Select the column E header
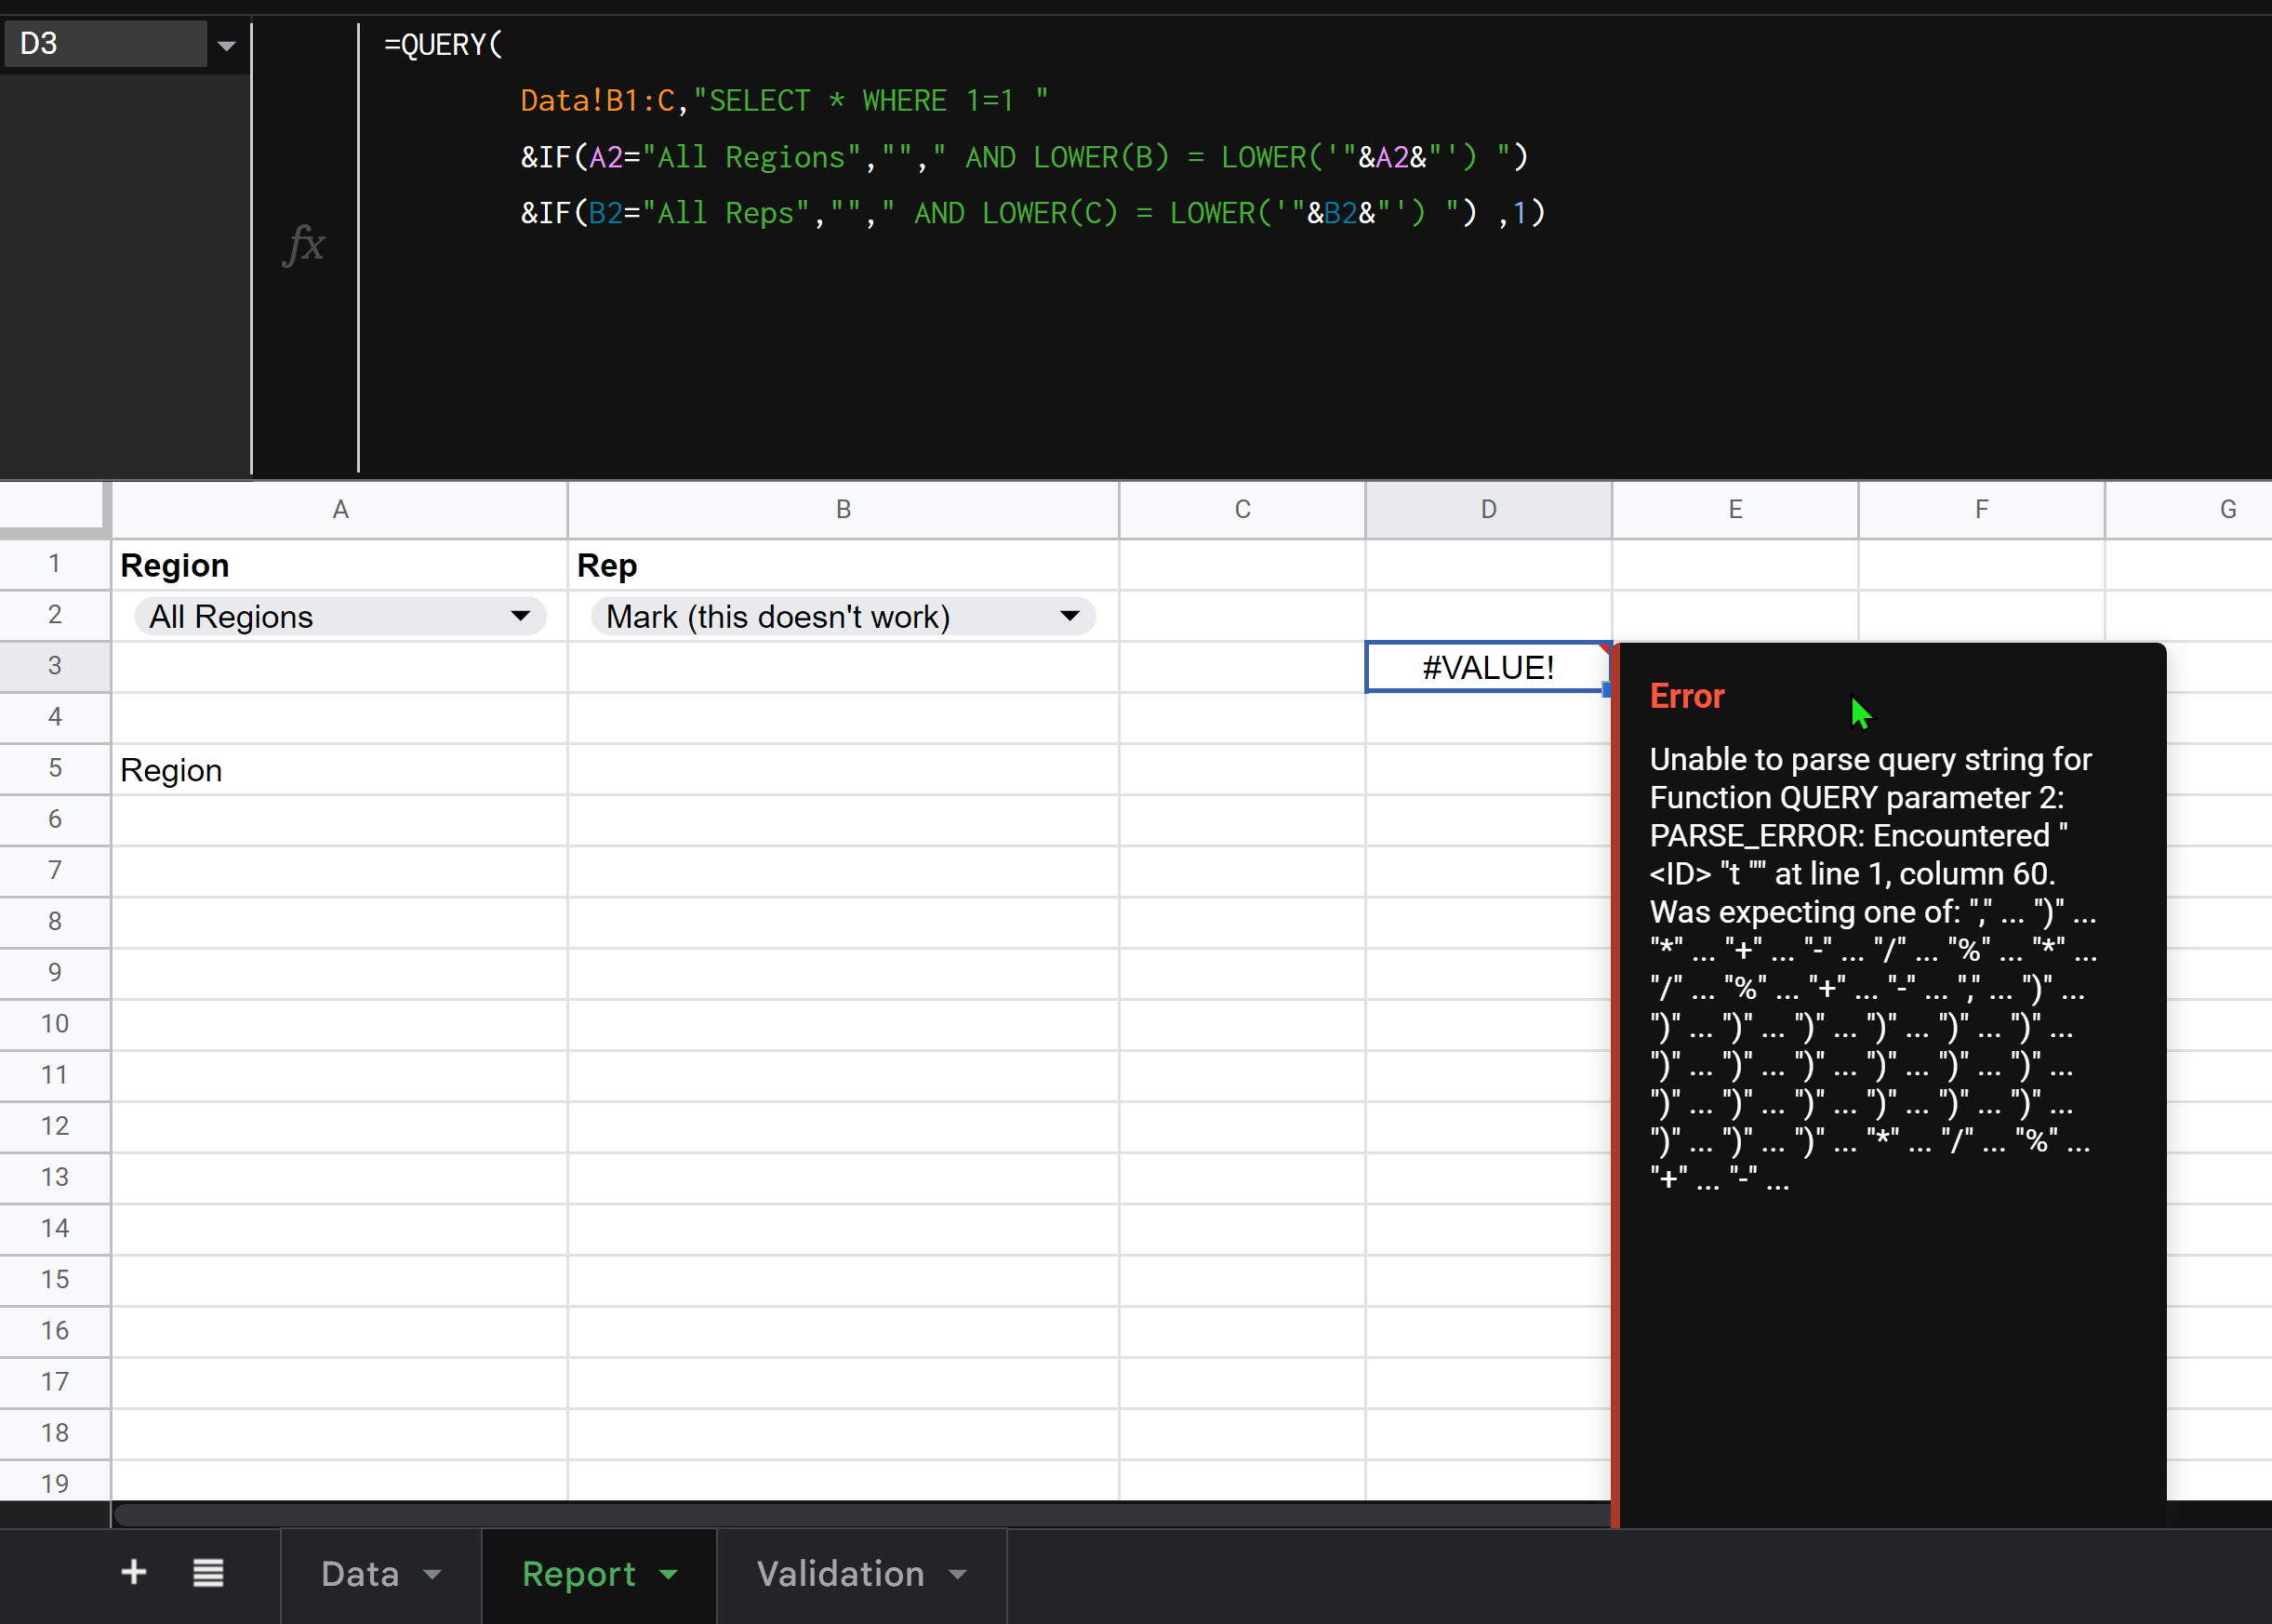 pyautogui.click(x=1735, y=510)
